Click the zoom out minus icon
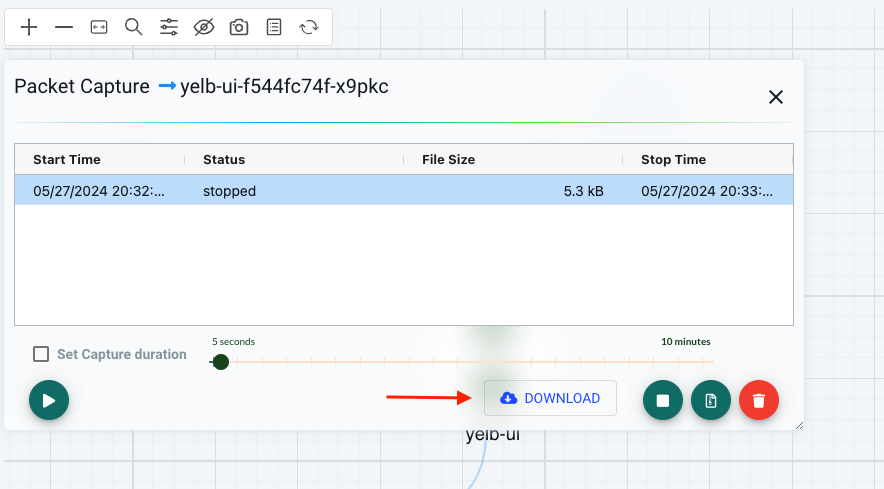 [64, 27]
